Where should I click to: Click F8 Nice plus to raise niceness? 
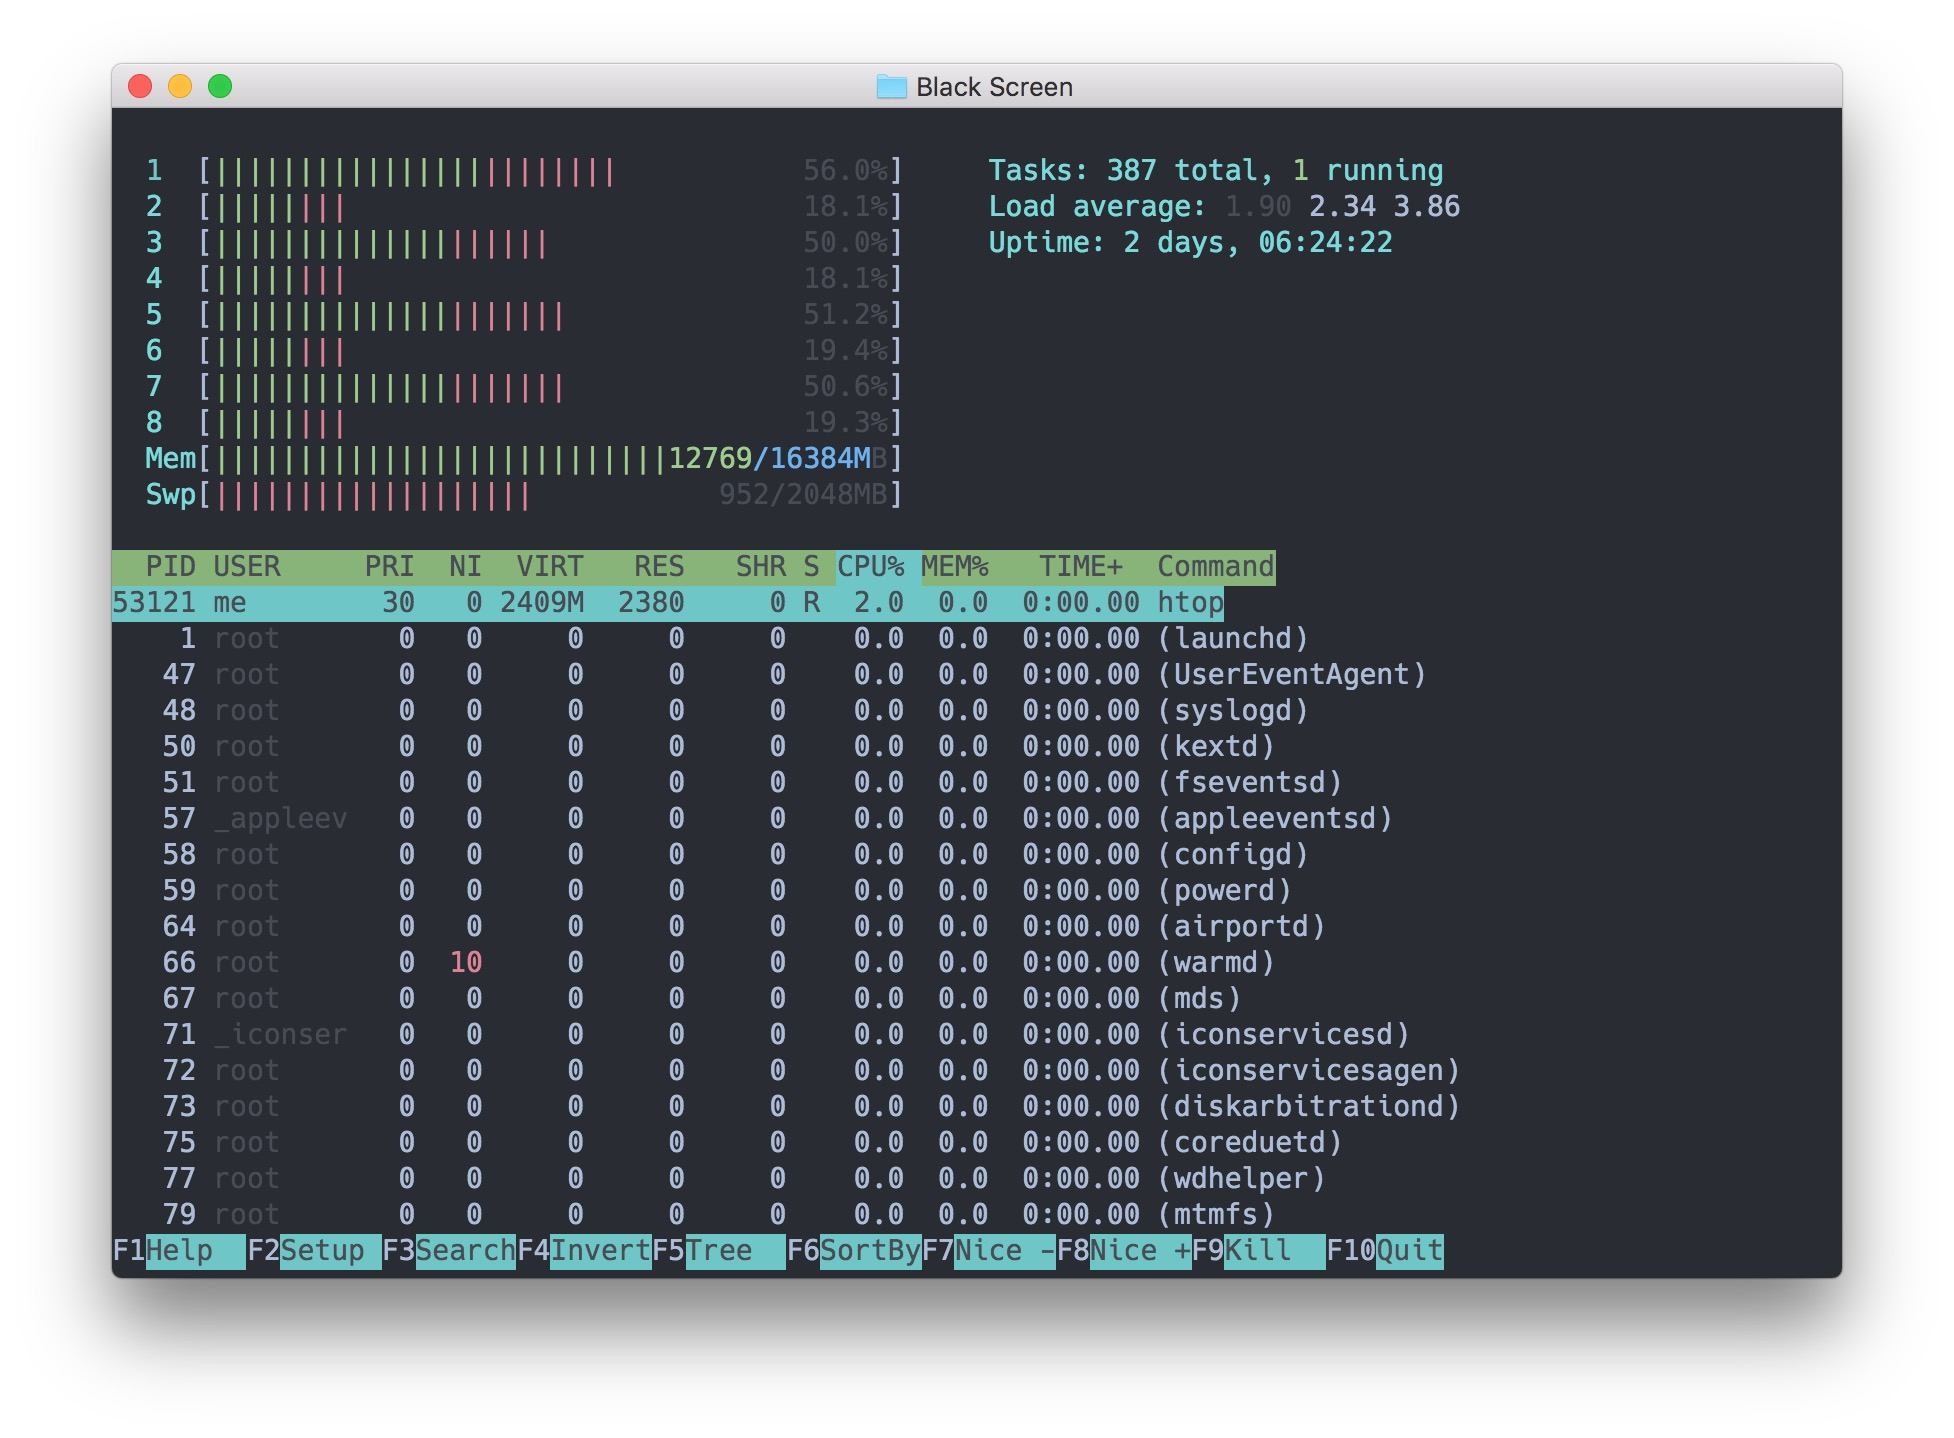coord(1138,1251)
